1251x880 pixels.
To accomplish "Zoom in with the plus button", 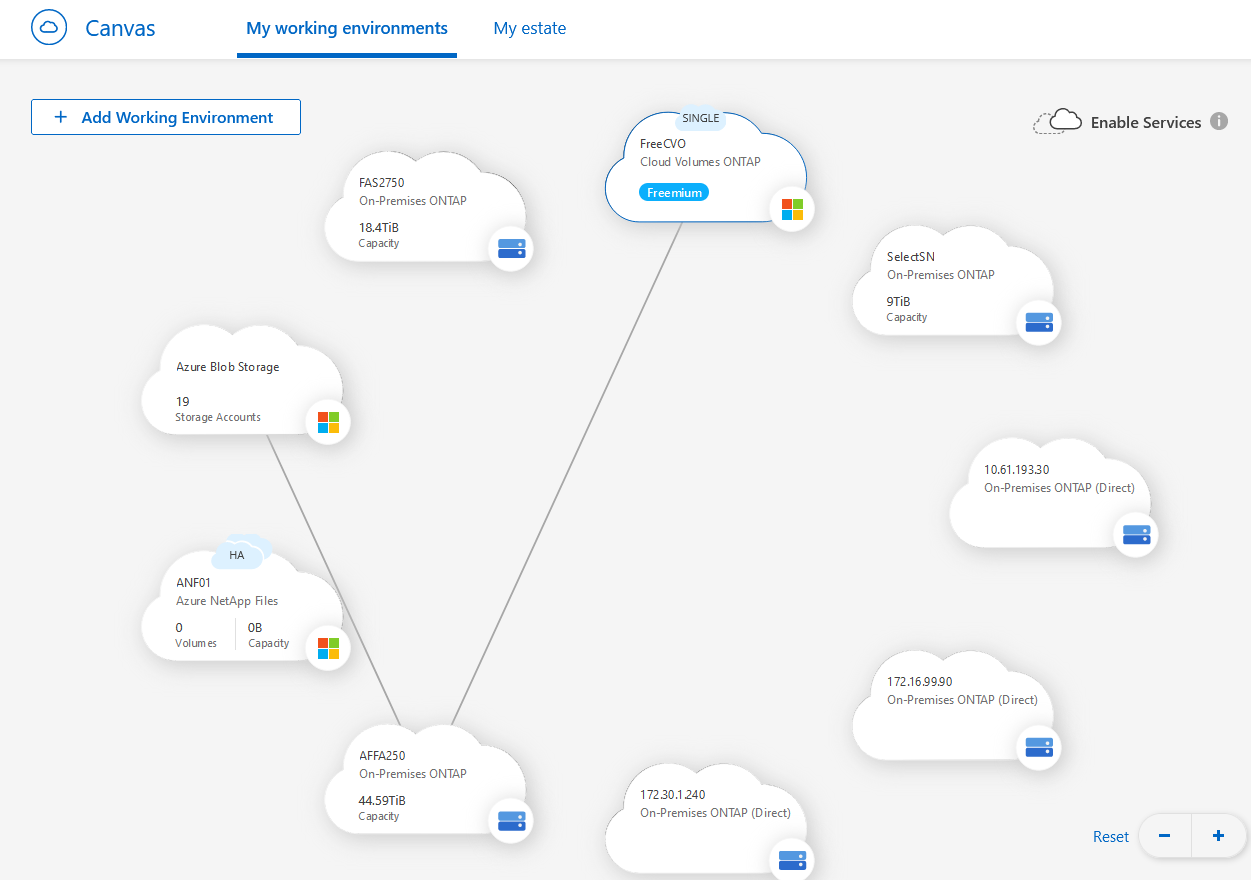I will (1218, 836).
